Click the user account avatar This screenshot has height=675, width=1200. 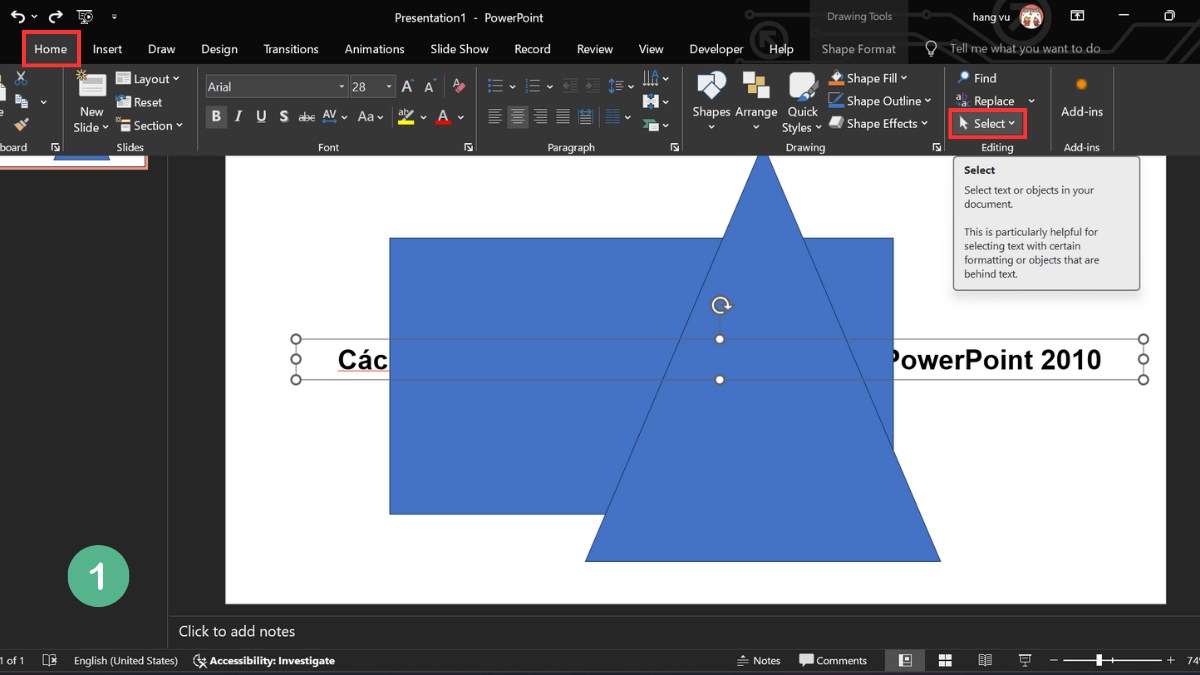coord(1031,17)
